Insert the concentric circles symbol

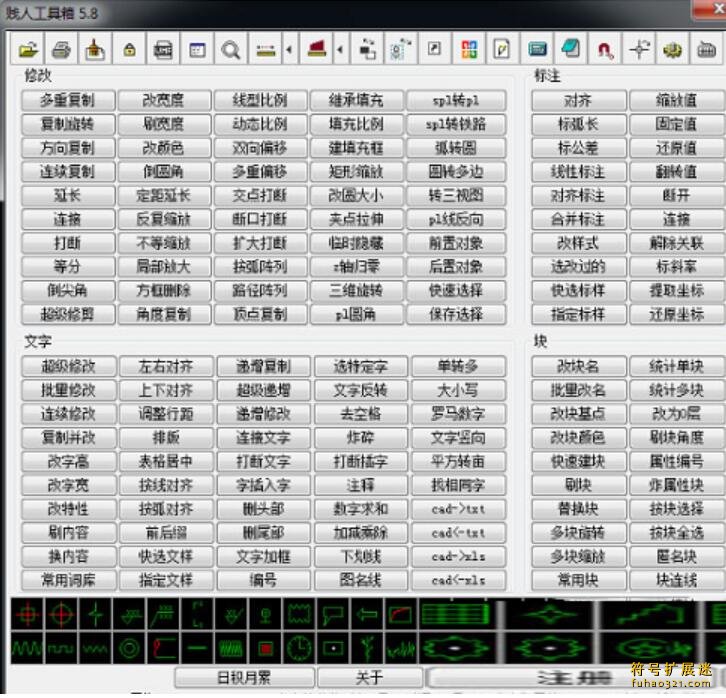(x=129, y=648)
